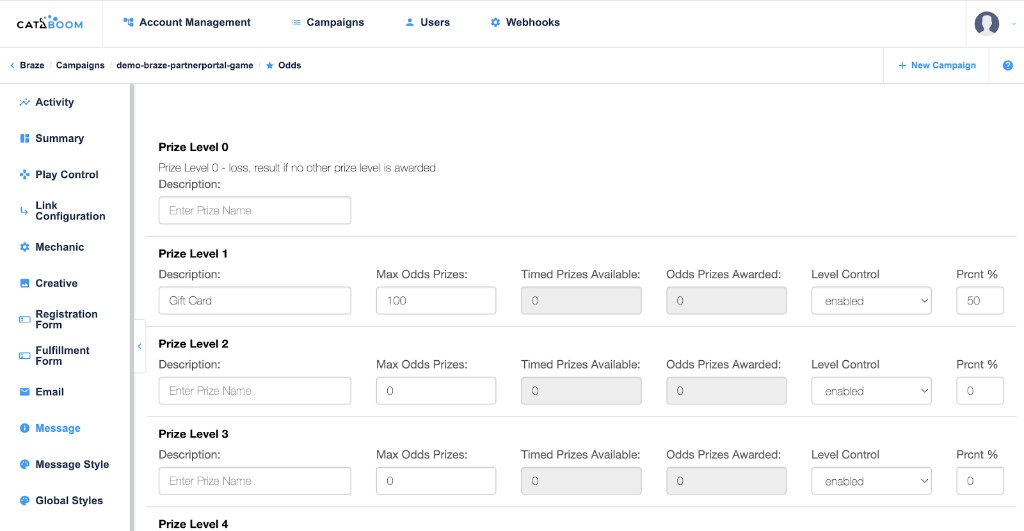Open Prize Level 2 Level Control dropdown

click(871, 391)
